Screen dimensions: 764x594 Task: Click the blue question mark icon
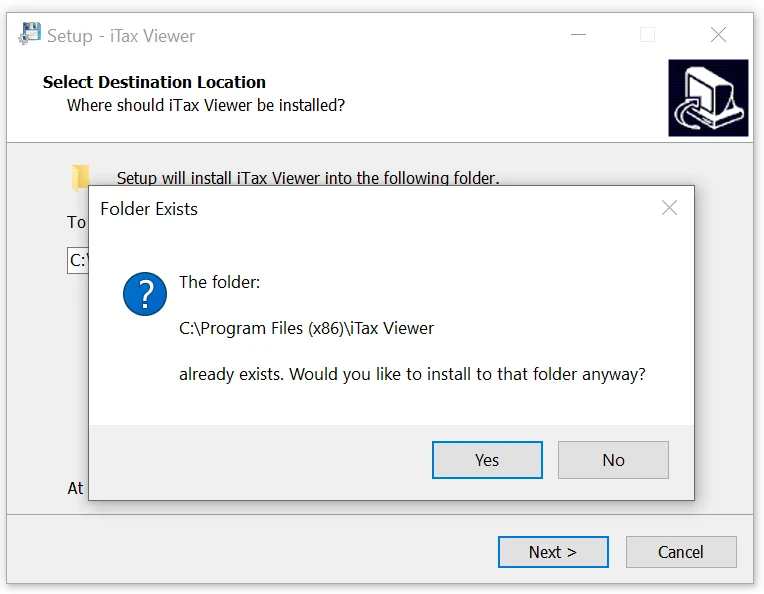click(x=145, y=294)
